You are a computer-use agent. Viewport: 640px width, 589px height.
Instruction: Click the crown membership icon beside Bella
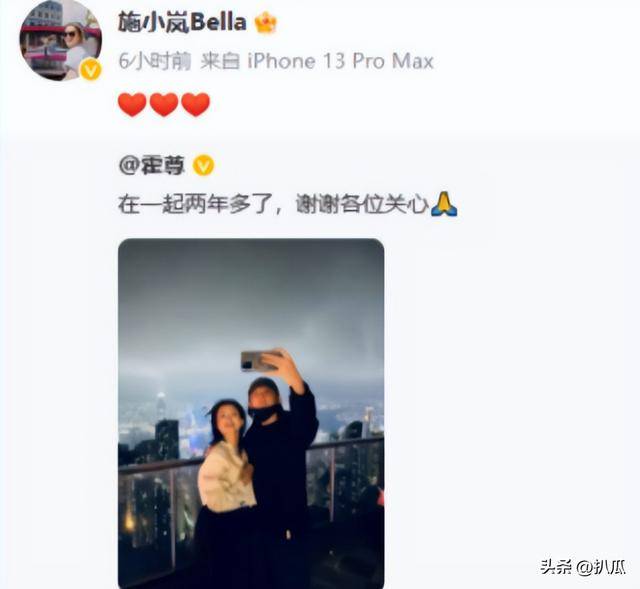click(265, 23)
